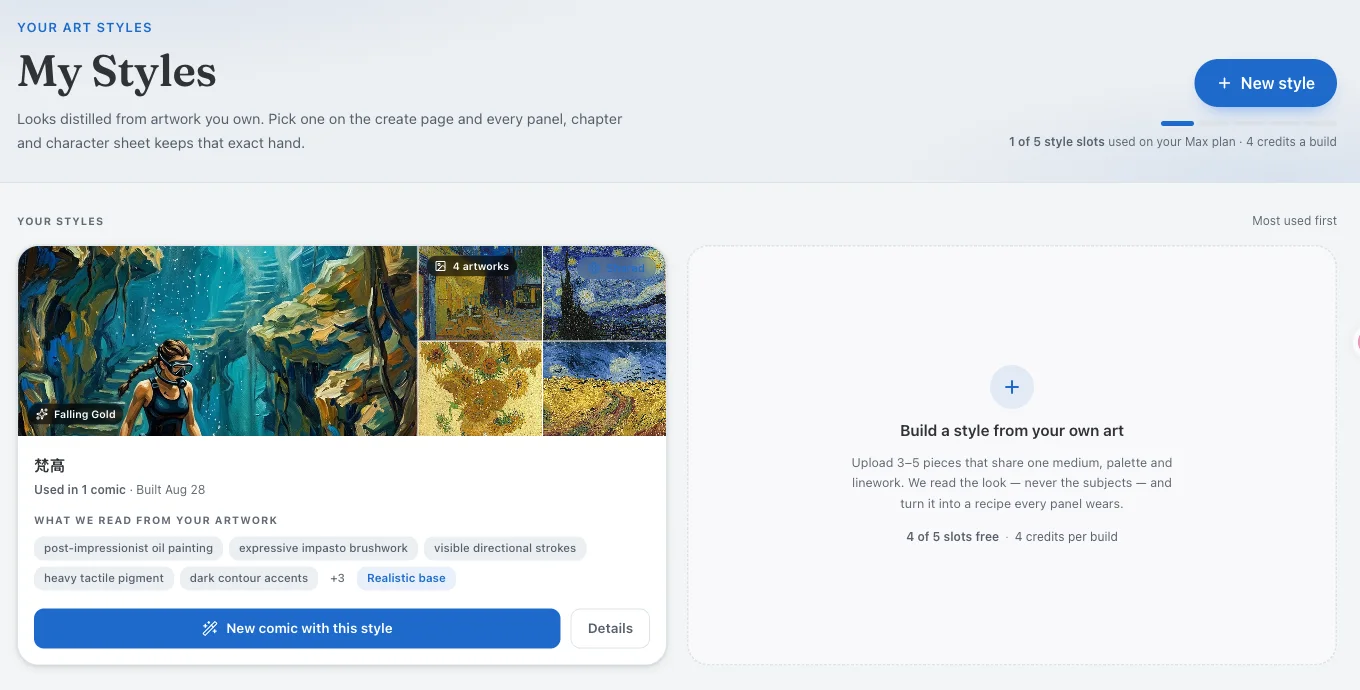Open the café terrace artwork thumbnail

click(x=480, y=293)
